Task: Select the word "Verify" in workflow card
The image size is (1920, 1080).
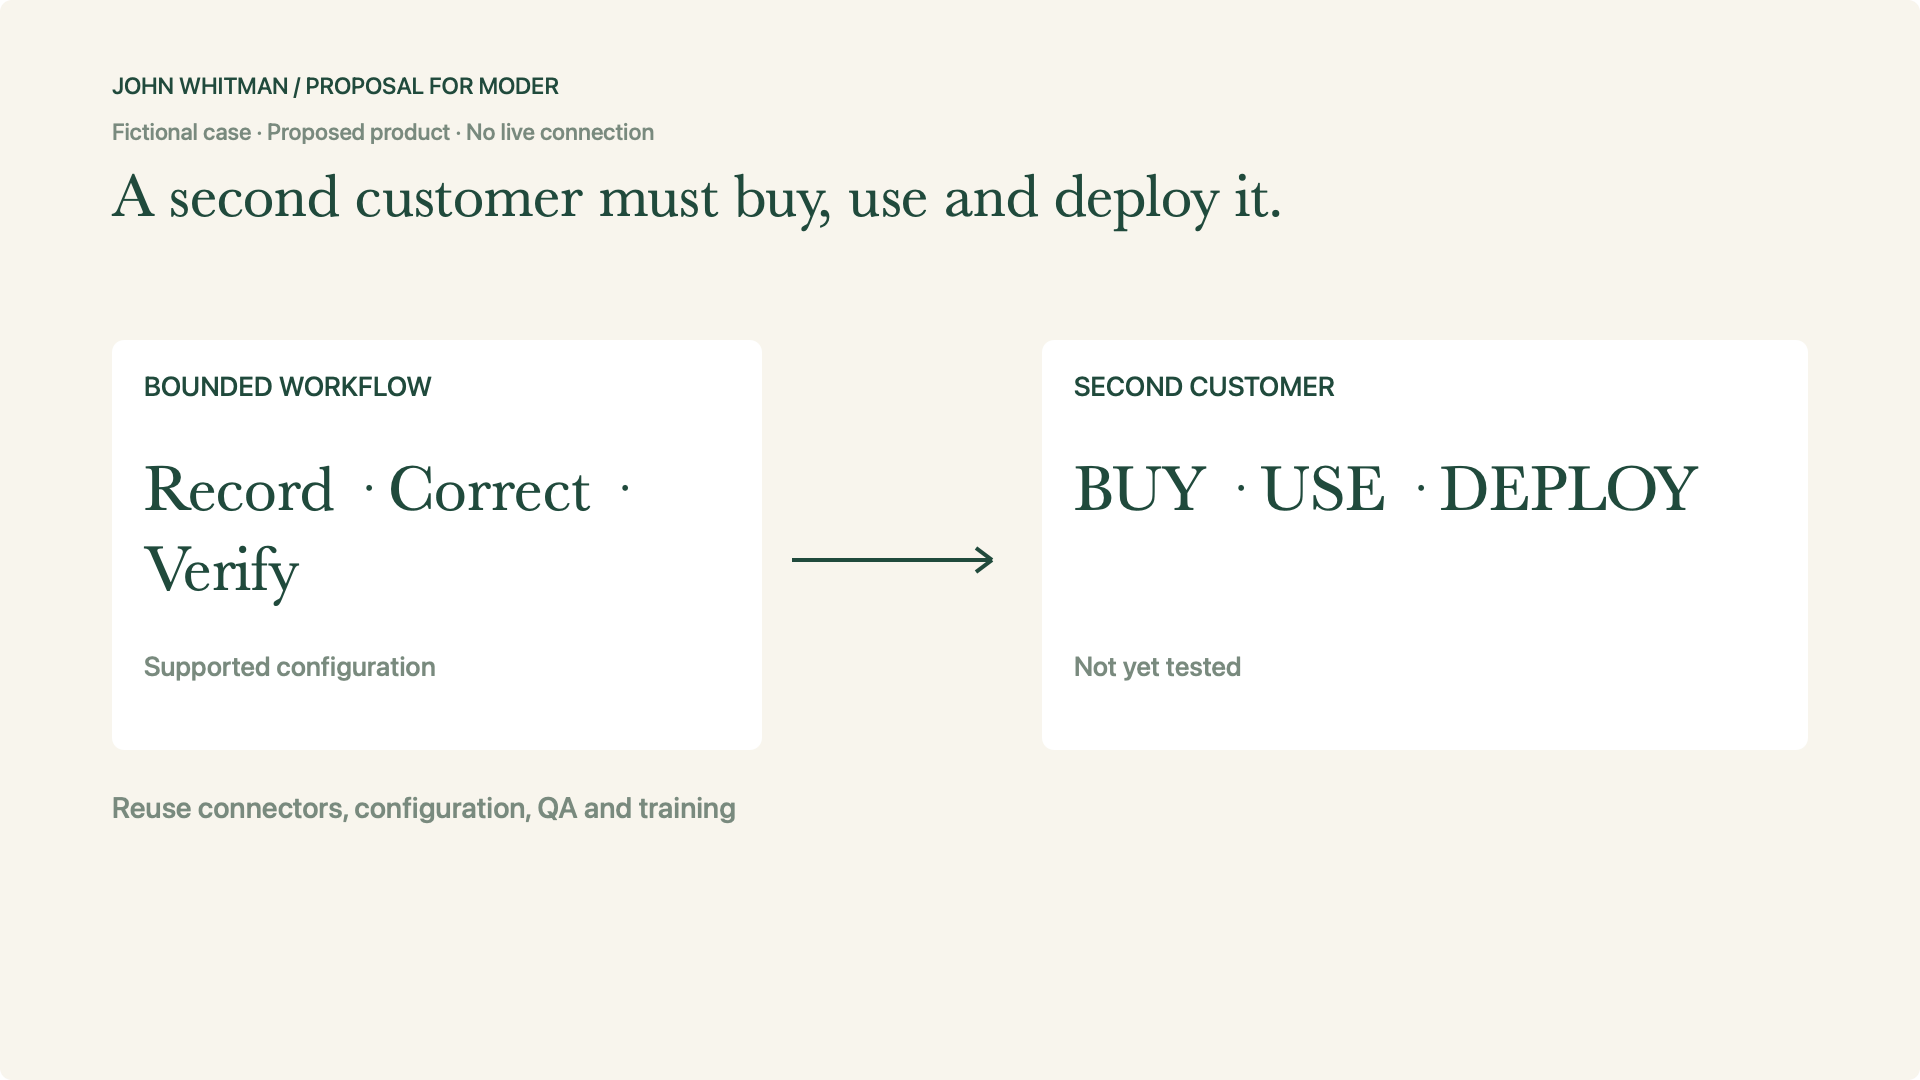Action: [222, 572]
